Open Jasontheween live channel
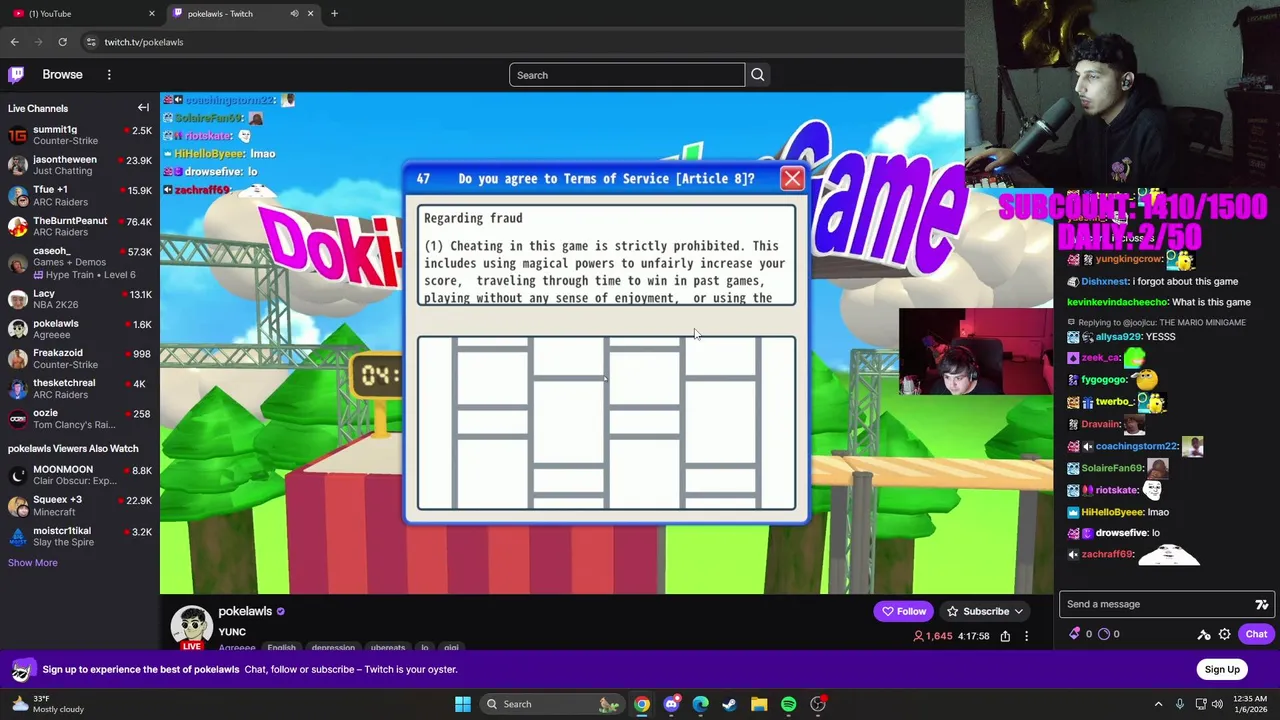Viewport: 1280px width, 720px height. (80, 165)
